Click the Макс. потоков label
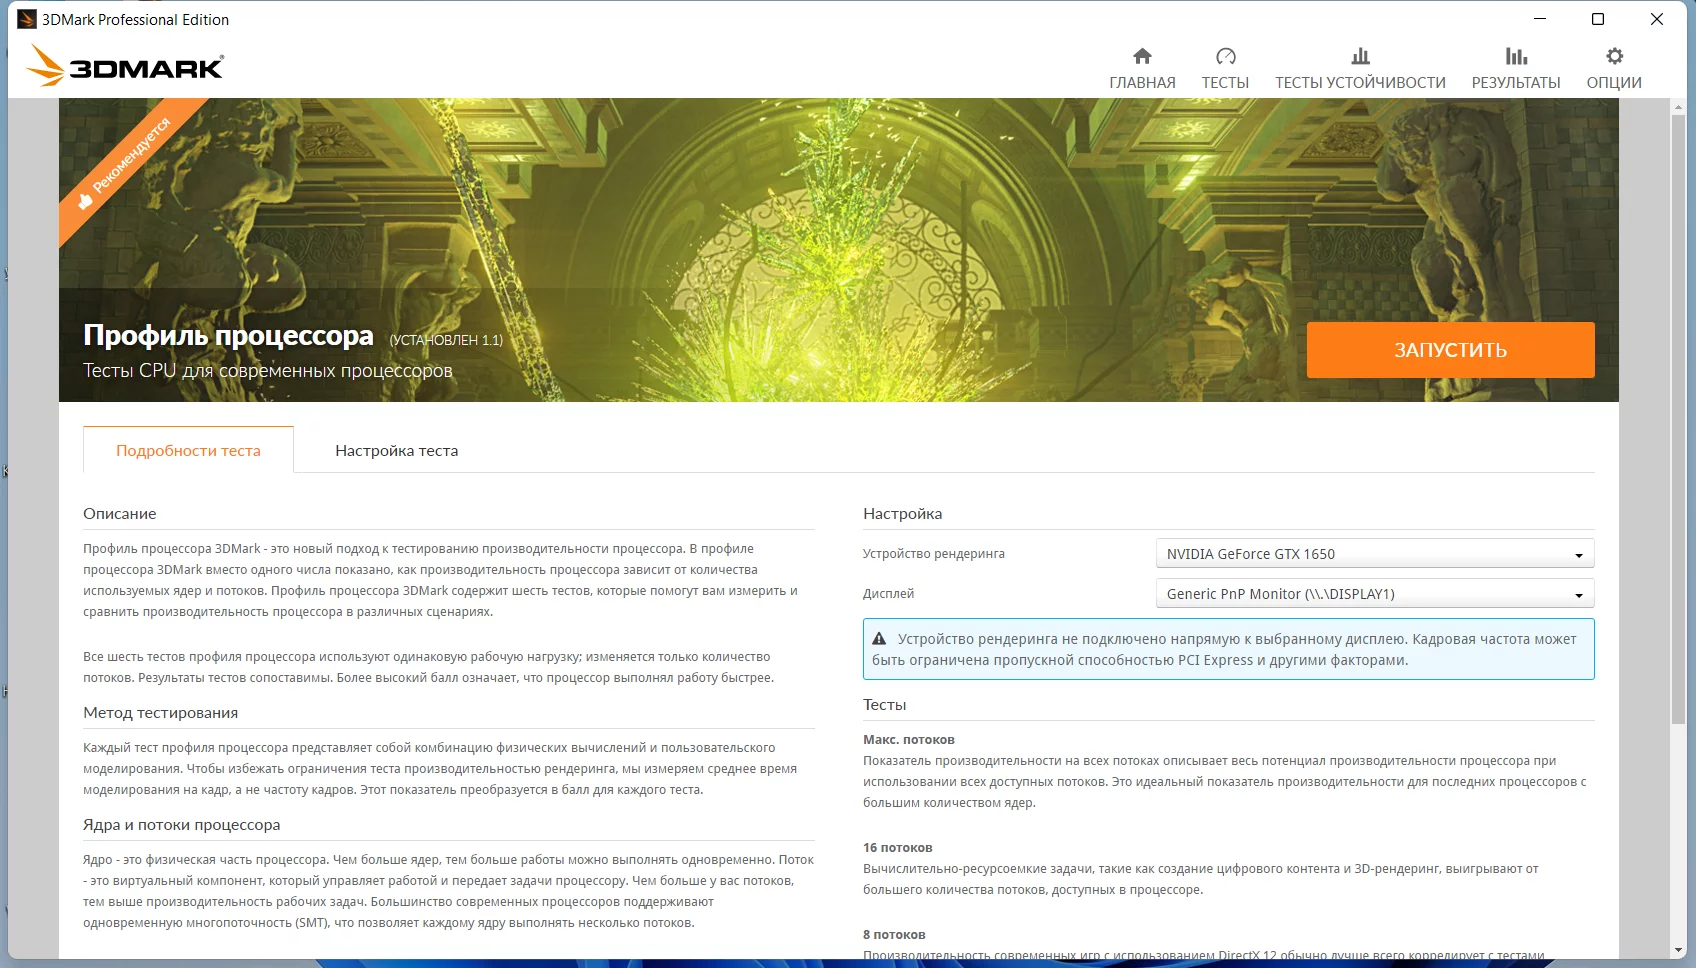The height and width of the screenshot is (968, 1696). [x=909, y=740]
